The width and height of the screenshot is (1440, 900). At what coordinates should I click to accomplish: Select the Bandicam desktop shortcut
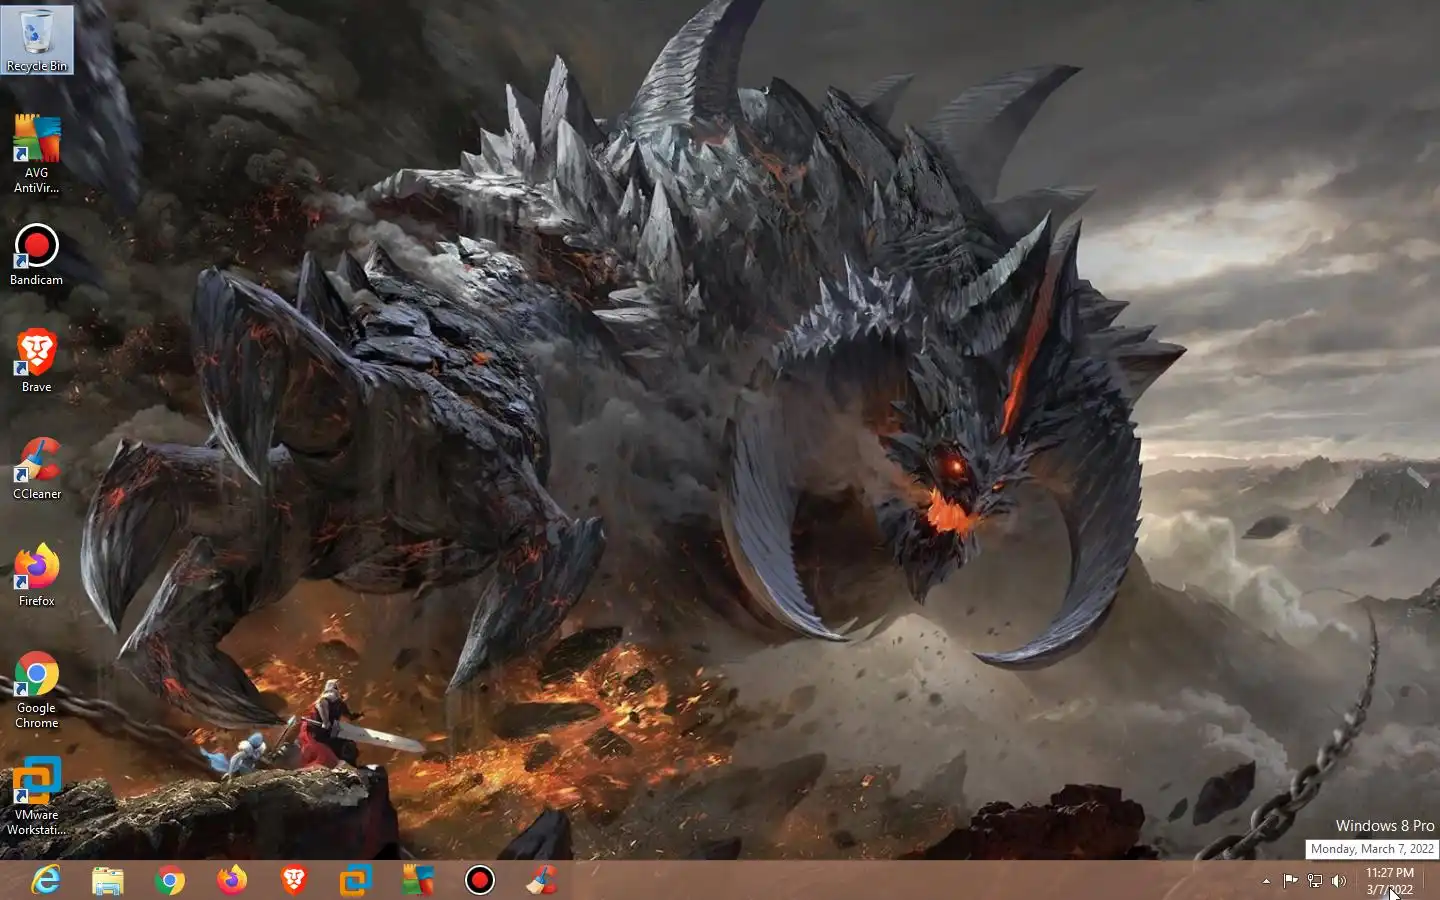point(37,254)
